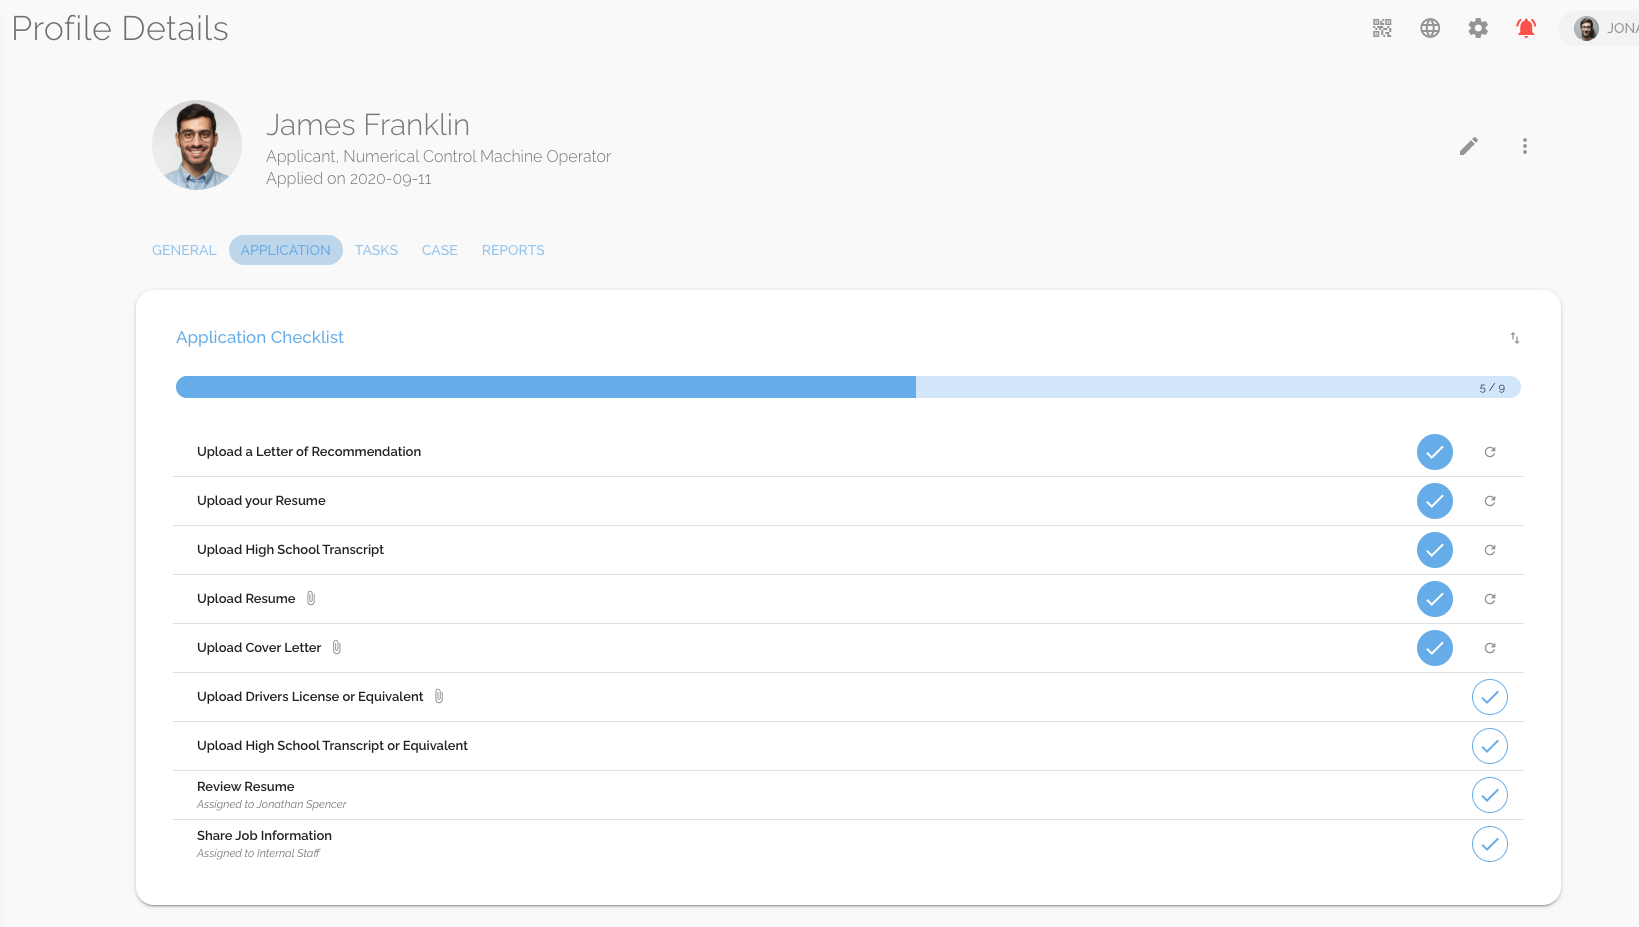The width and height of the screenshot is (1639, 927).
Task: Go to the GENERAL tab
Action: coord(183,250)
